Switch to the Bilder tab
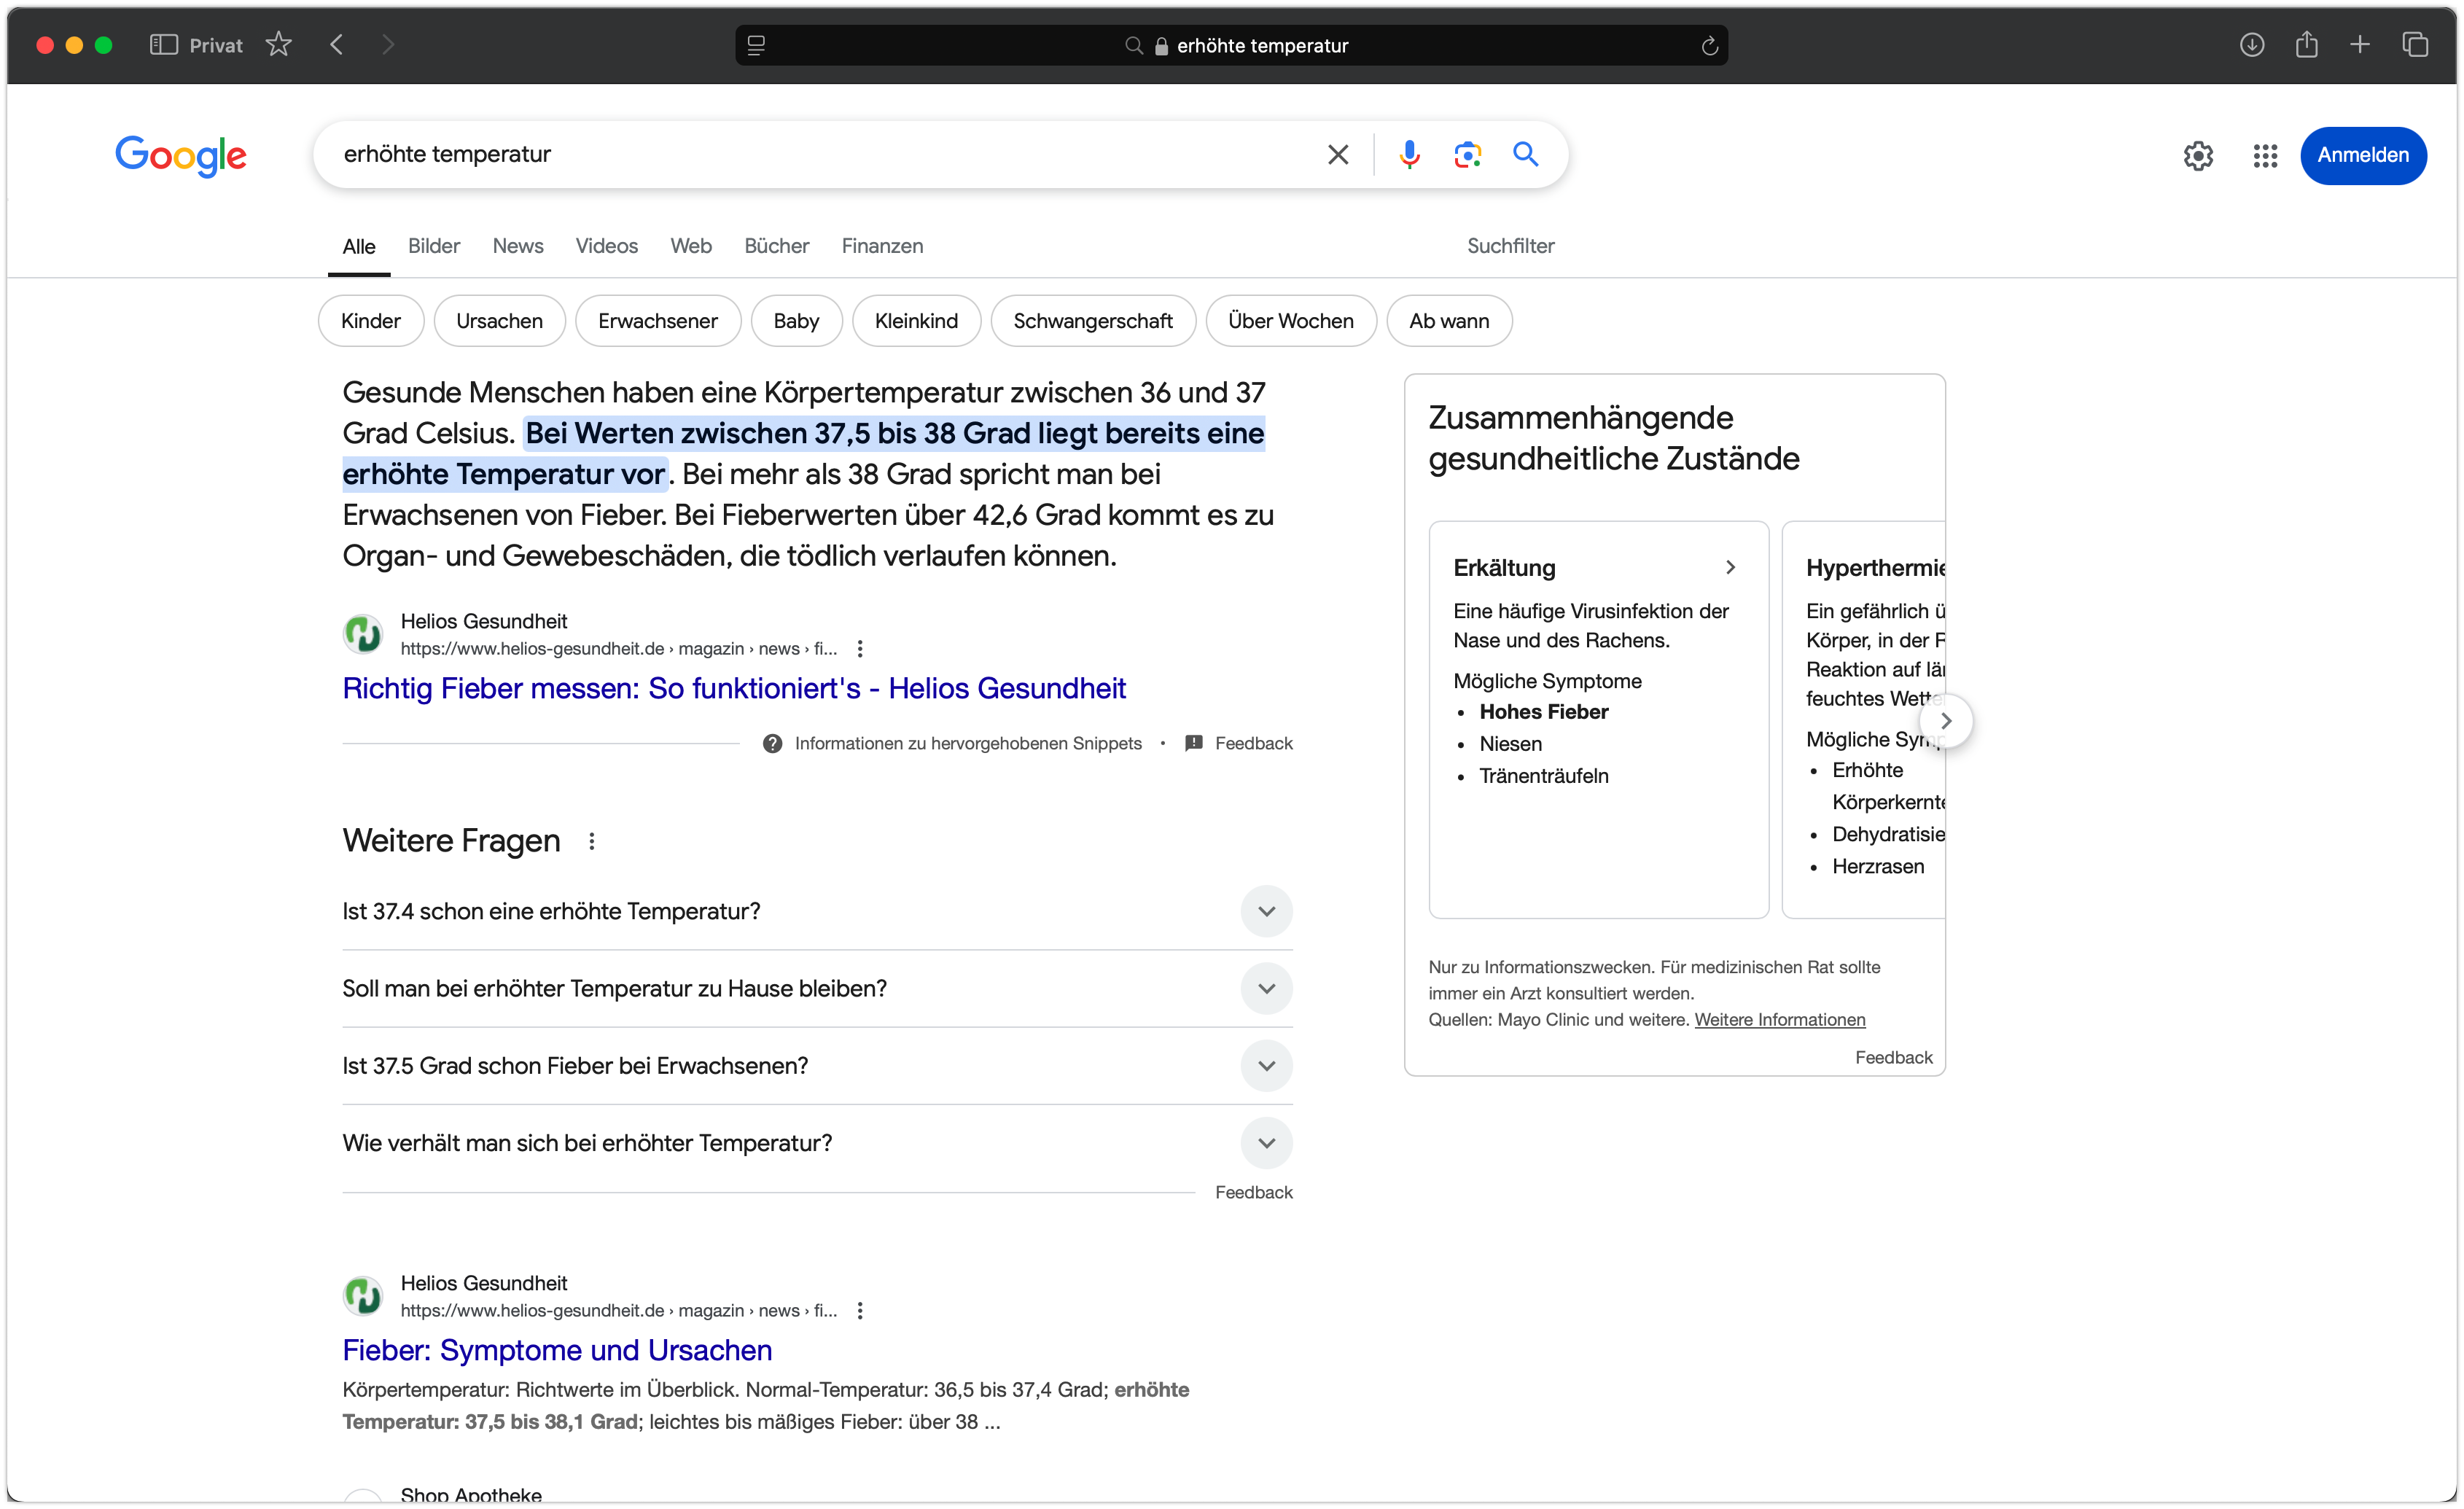Image resolution: width=2464 pixels, height=1509 pixels. [433, 246]
